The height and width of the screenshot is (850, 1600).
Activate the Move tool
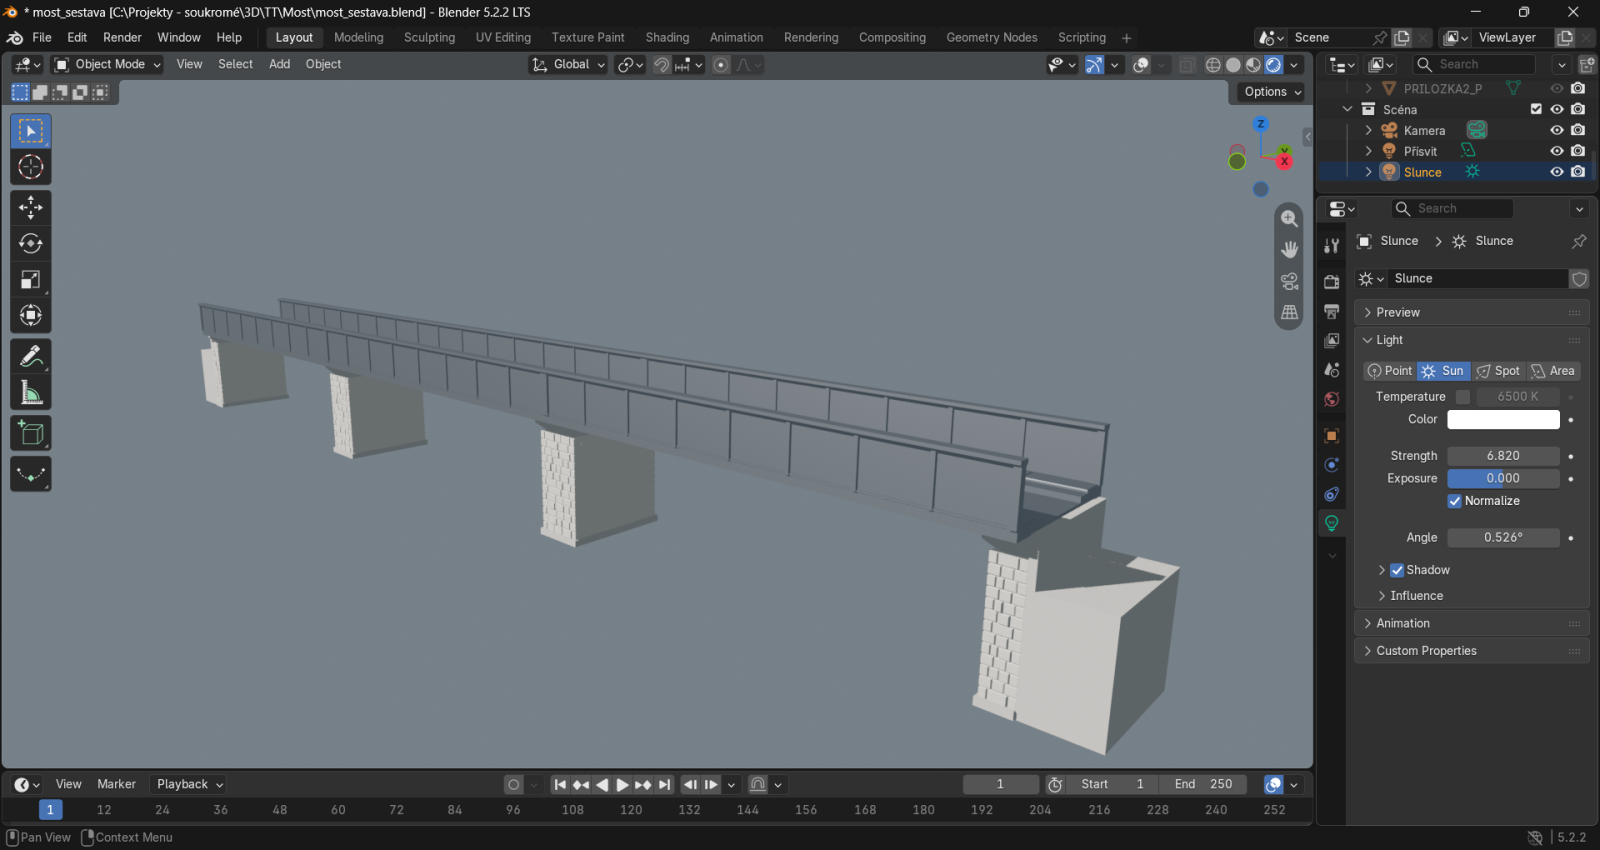[x=31, y=207]
